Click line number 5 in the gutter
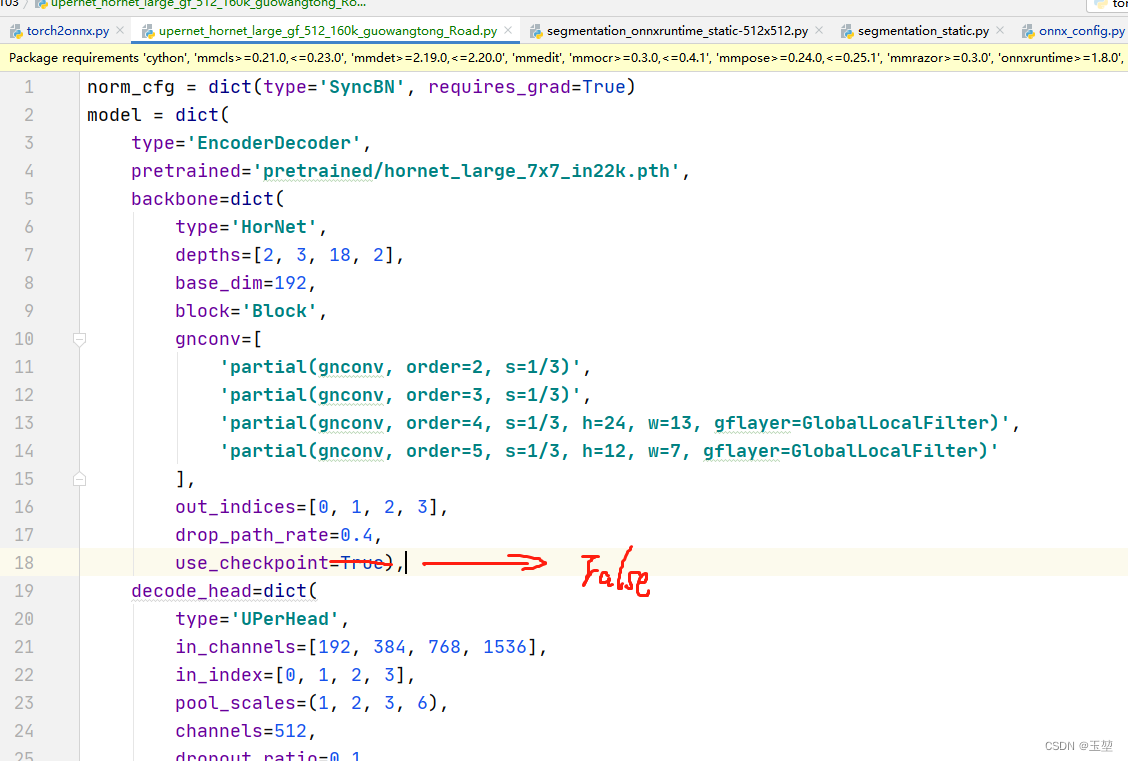1128x761 pixels. pyautogui.click(x=29, y=199)
